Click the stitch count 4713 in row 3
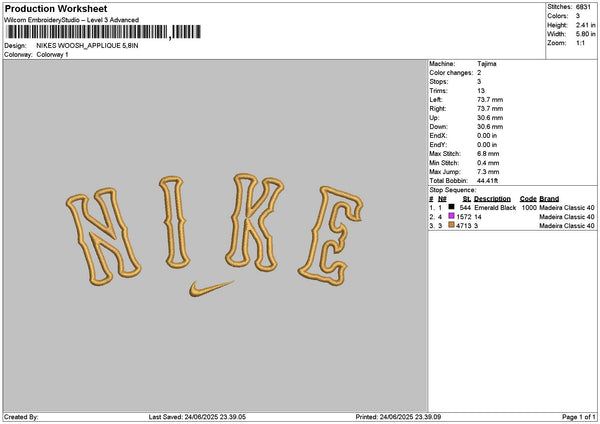600x424 pixels. pyautogui.click(x=464, y=226)
